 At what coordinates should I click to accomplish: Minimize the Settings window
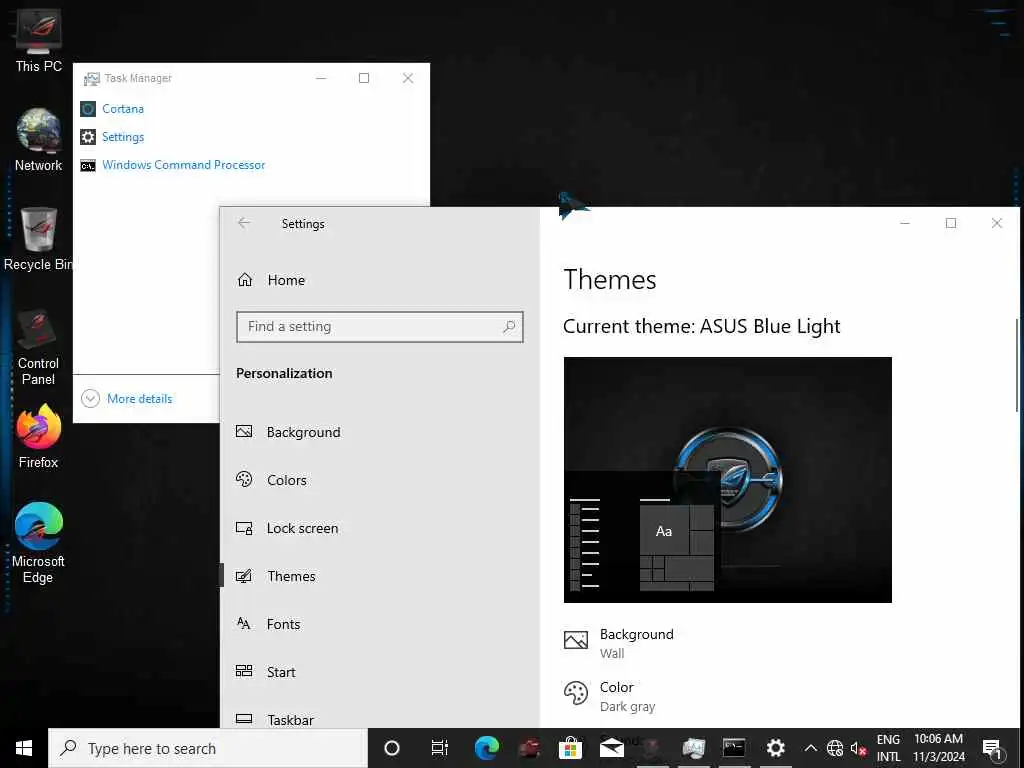904,223
